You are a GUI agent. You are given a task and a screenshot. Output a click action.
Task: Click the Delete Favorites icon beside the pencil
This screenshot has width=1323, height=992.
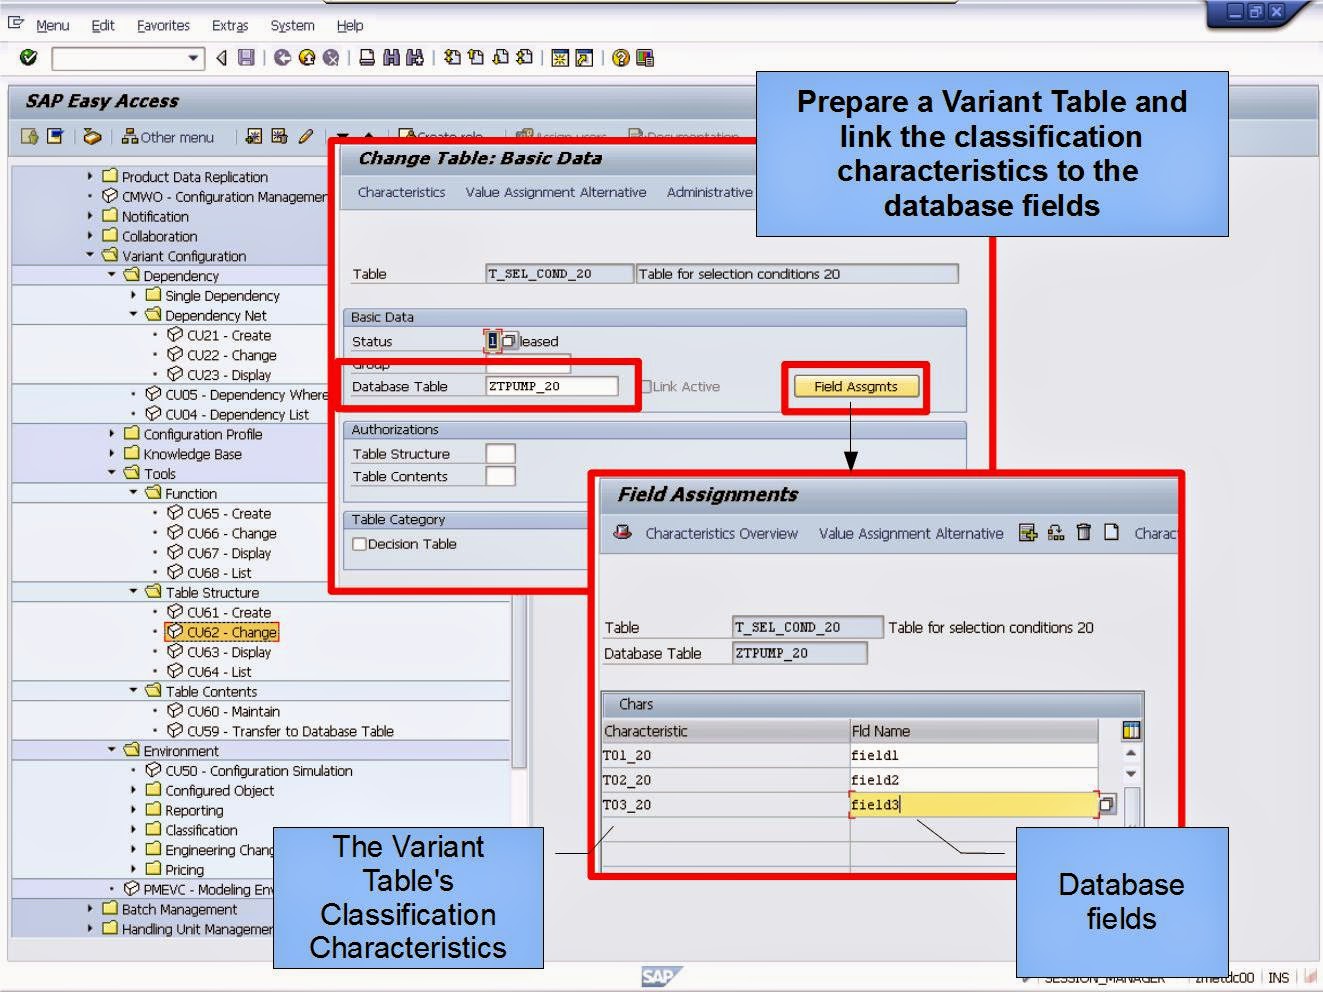279,136
